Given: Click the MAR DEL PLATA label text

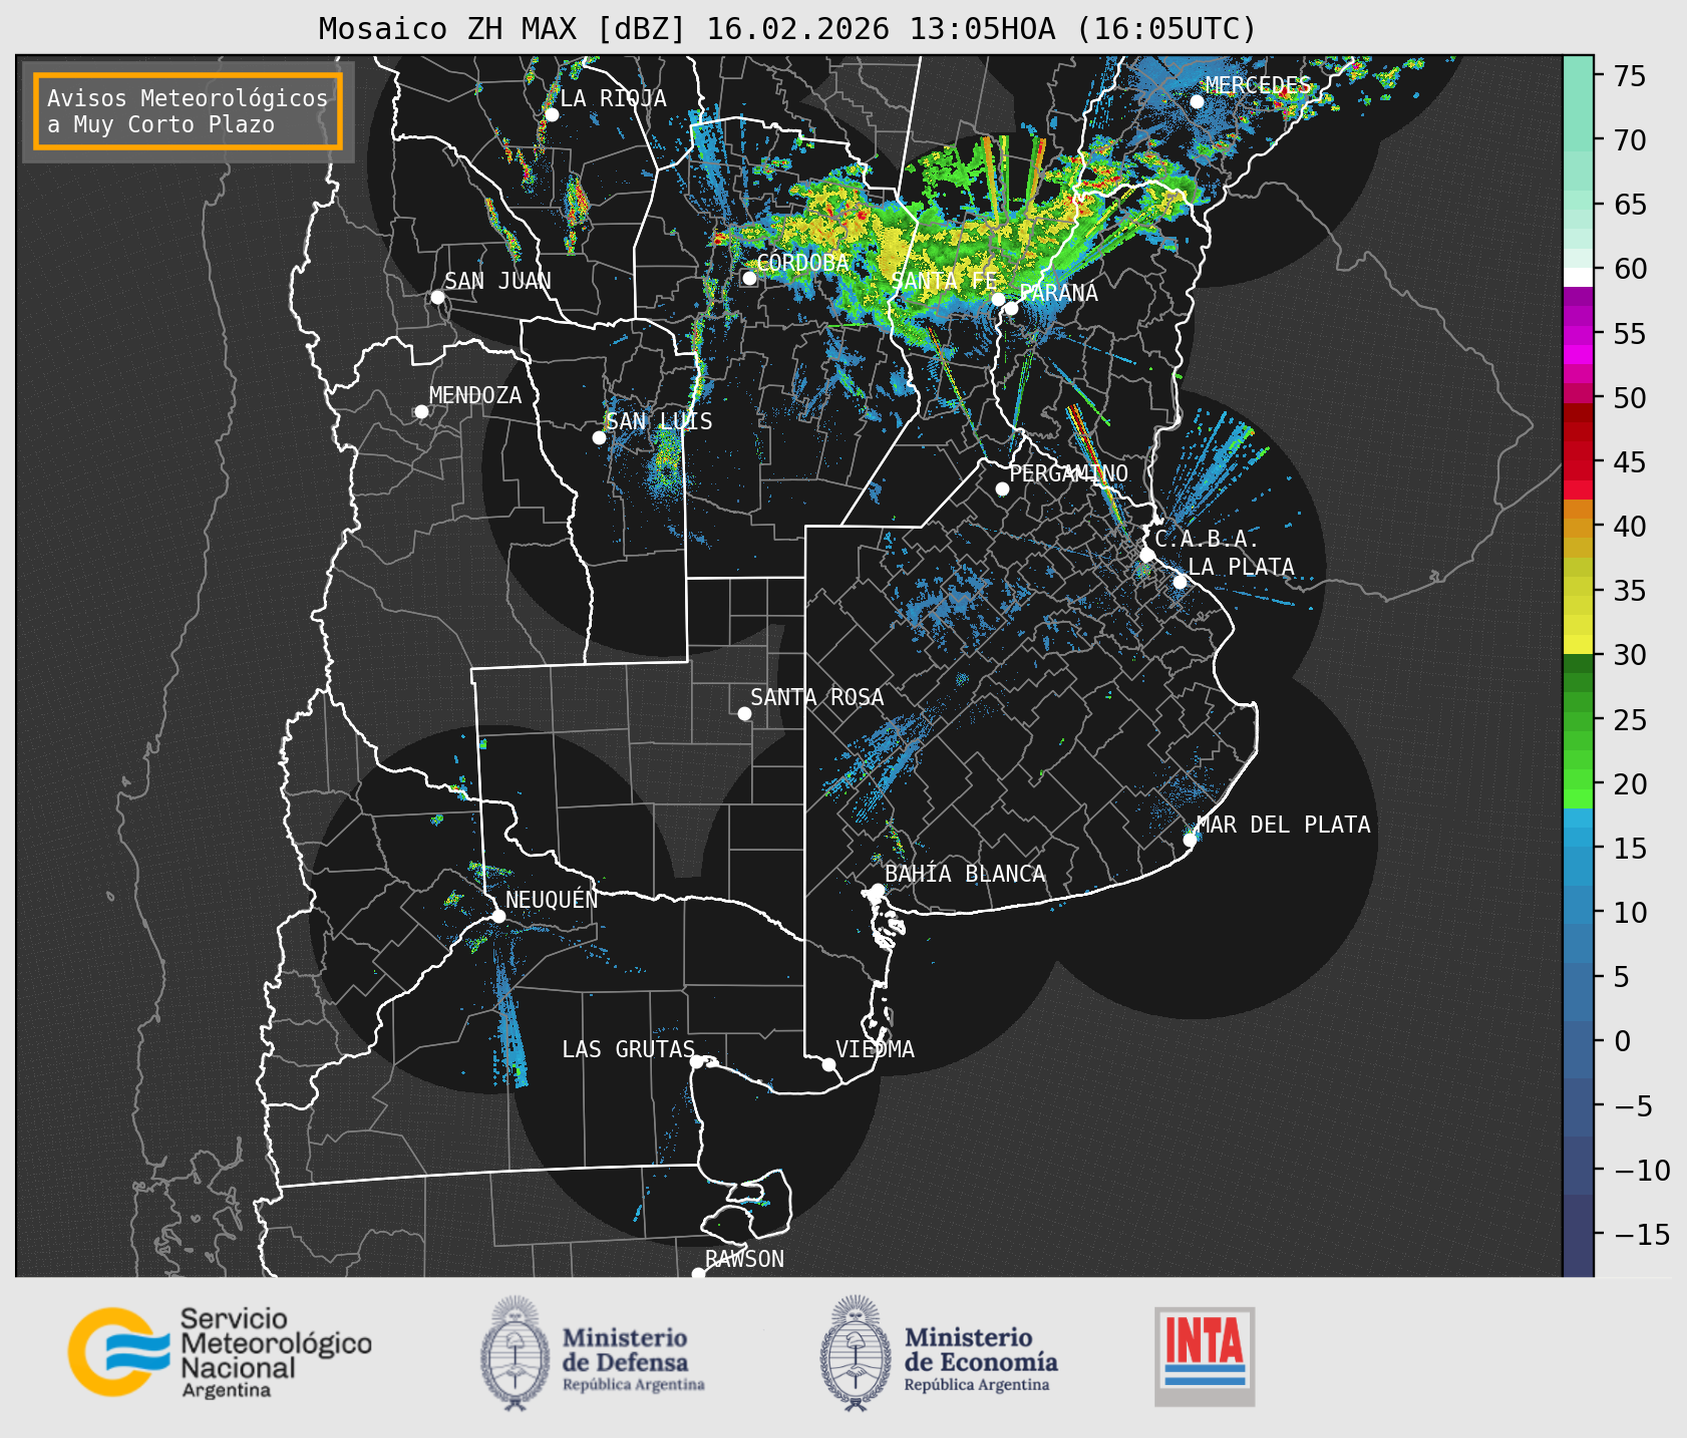Looking at the screenshot, I should point(1283,825).
